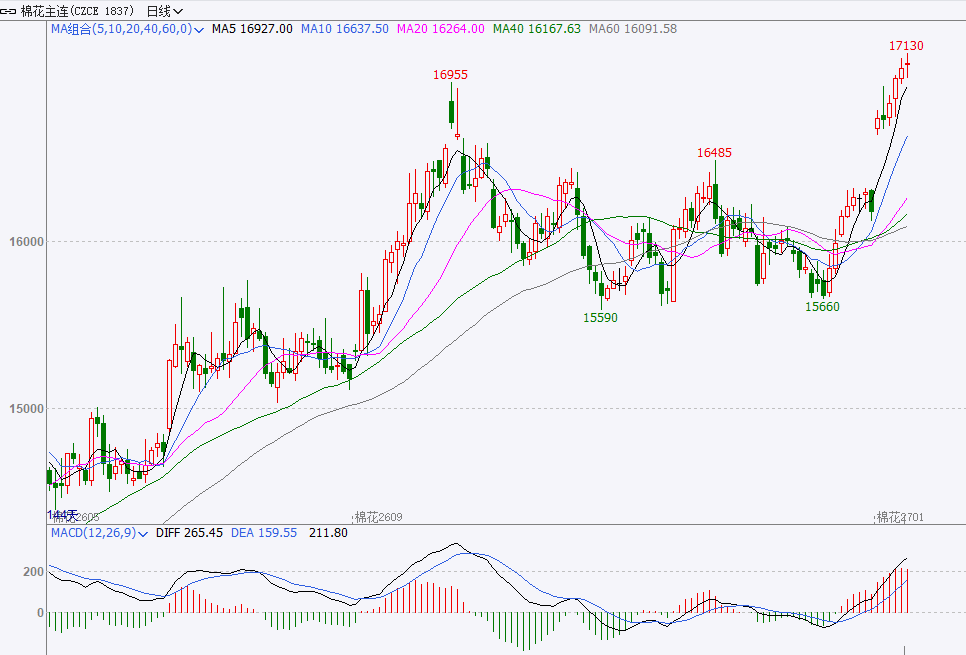Click the 16485 peak price label
The height and width of the screenshot is (655, 966).
pyautogui.click(x=715, y=153)
